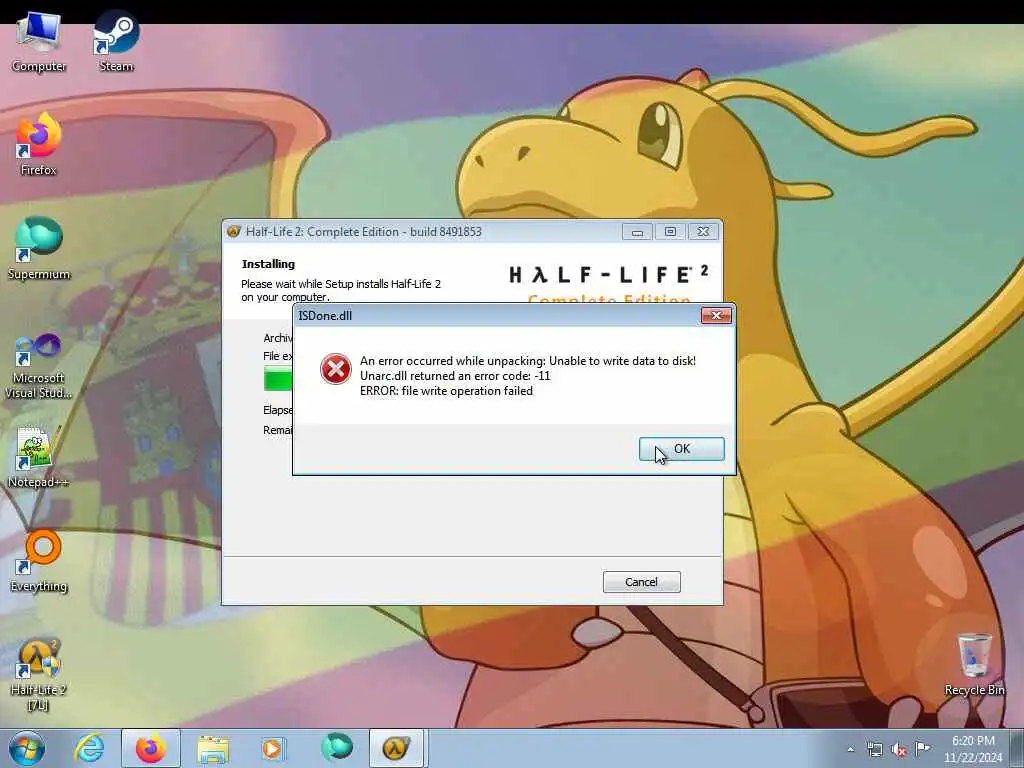The height and width of the screenshot is (768, 1024).
Task: Click the lambda icon in setup title bar
Action: [234, 232]
